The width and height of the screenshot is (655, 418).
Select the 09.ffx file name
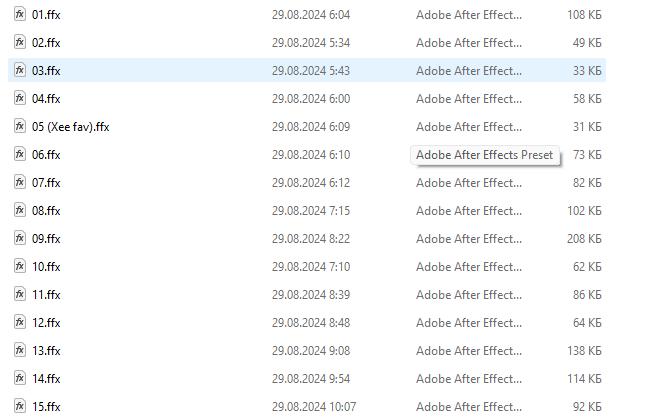coord(46,238)
